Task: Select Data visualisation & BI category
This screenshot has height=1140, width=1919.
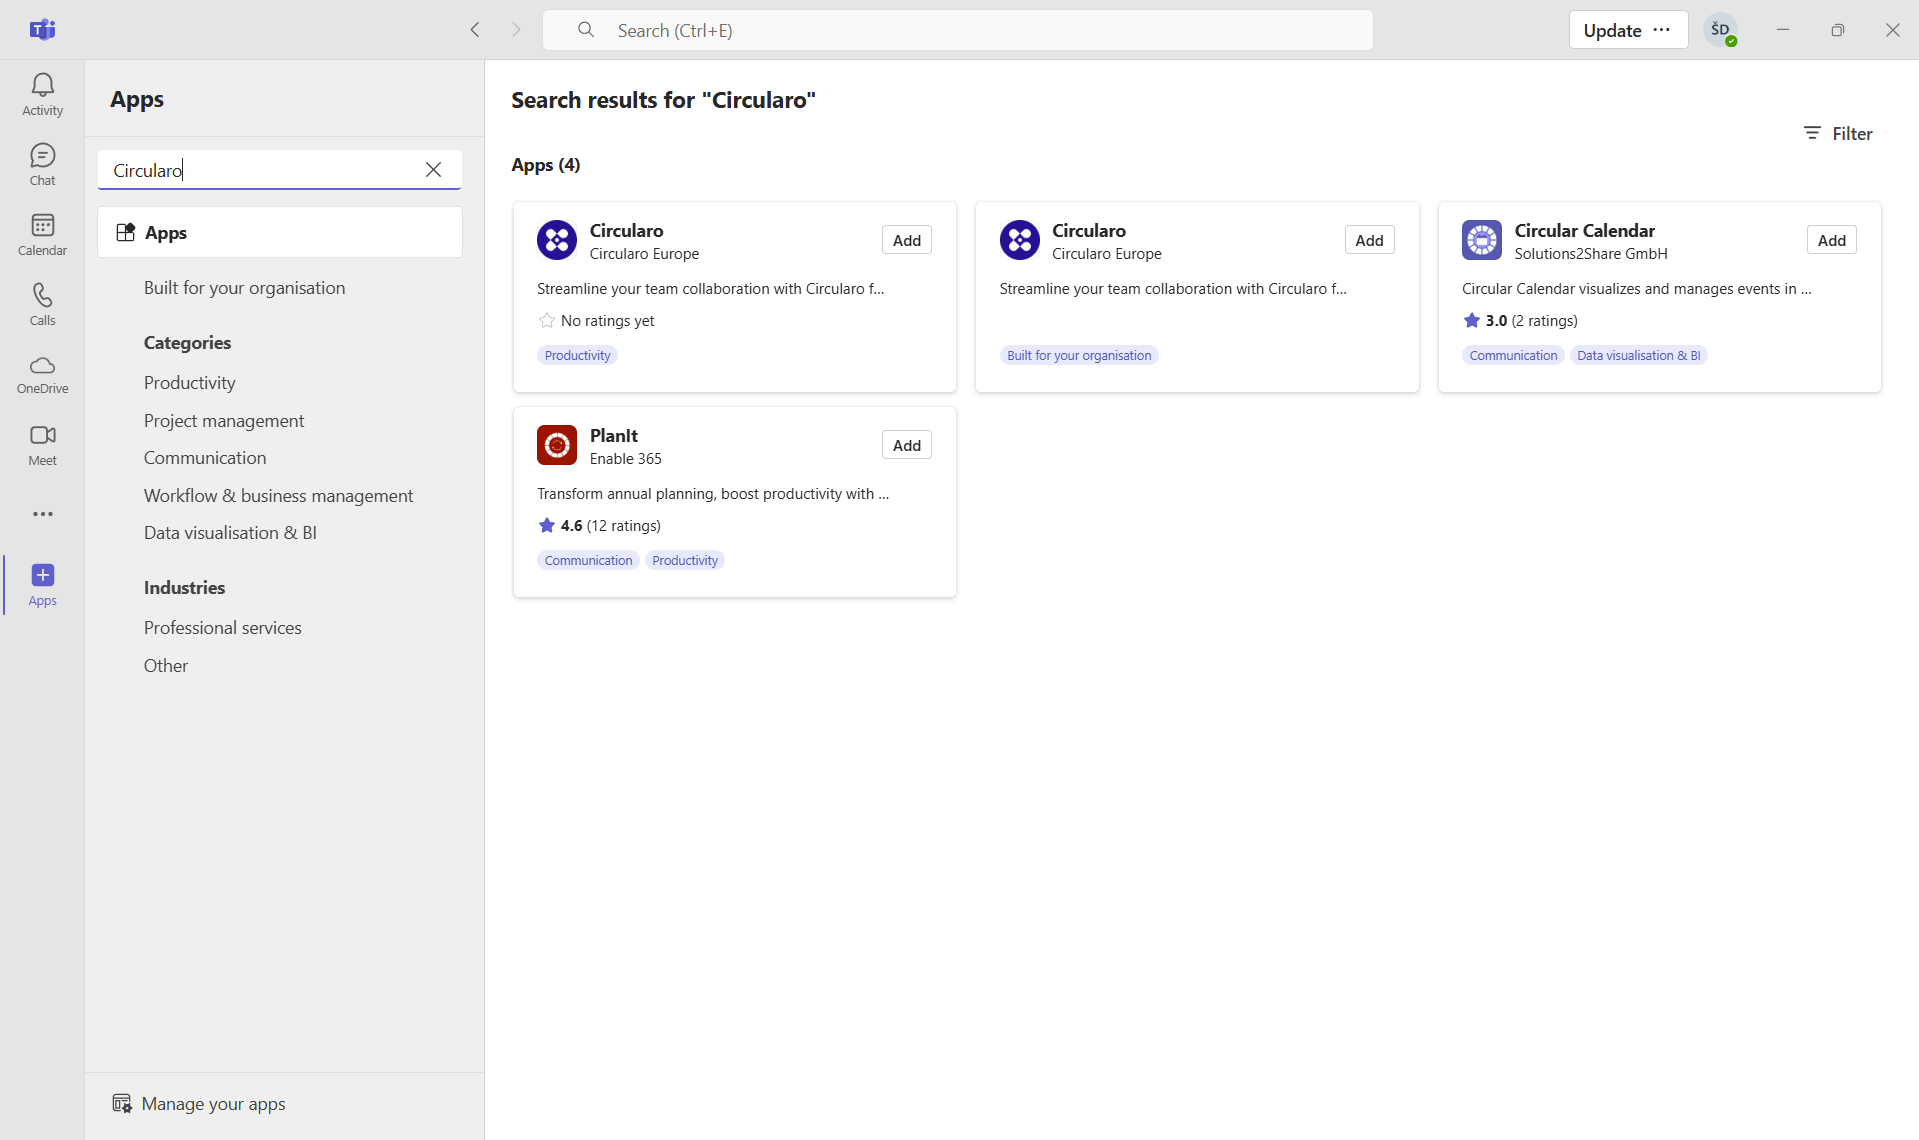Action: [230, 533]
